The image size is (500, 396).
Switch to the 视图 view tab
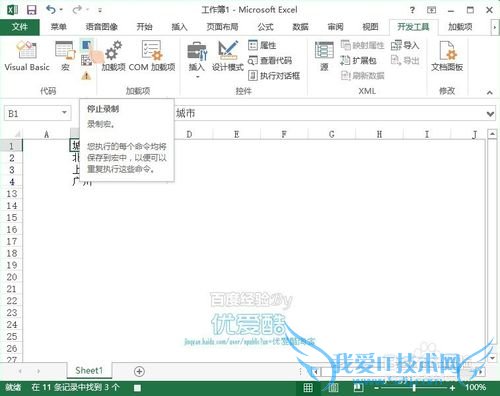point(370,27)
